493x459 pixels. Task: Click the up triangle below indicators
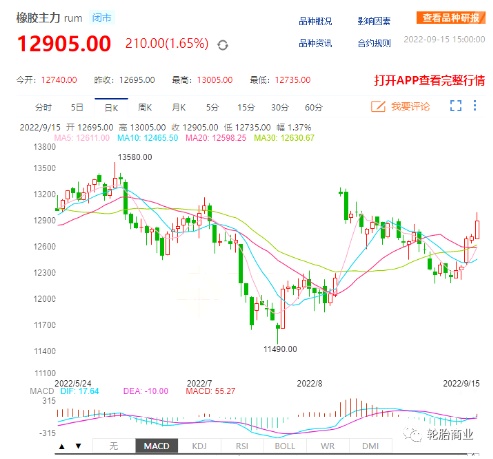click(62, 446)
